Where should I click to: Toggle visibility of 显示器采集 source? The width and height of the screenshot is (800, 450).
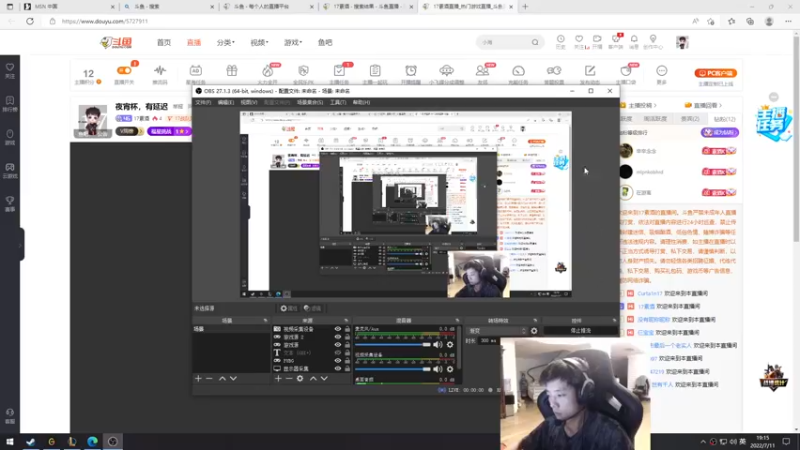pos(338,368)
